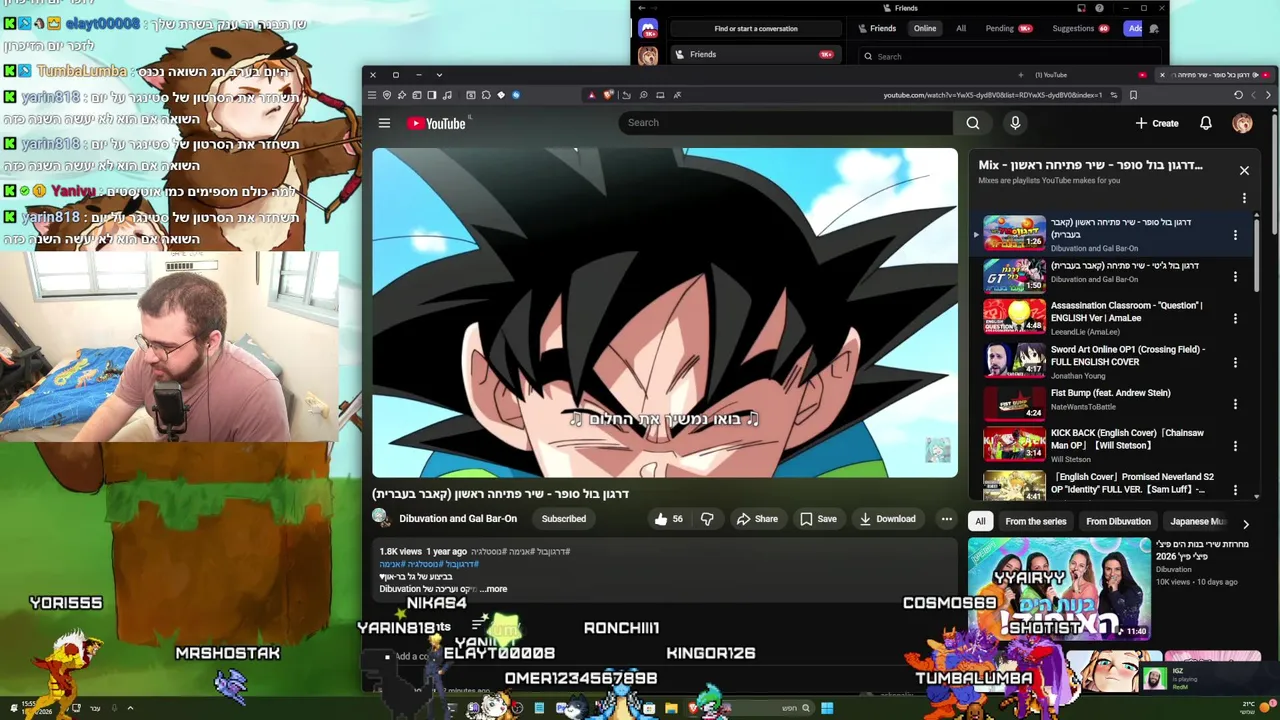Toggle the Subscribed button for Dibuvation
The height and width of the screenshot is (720, 1280).
point(564,519)
